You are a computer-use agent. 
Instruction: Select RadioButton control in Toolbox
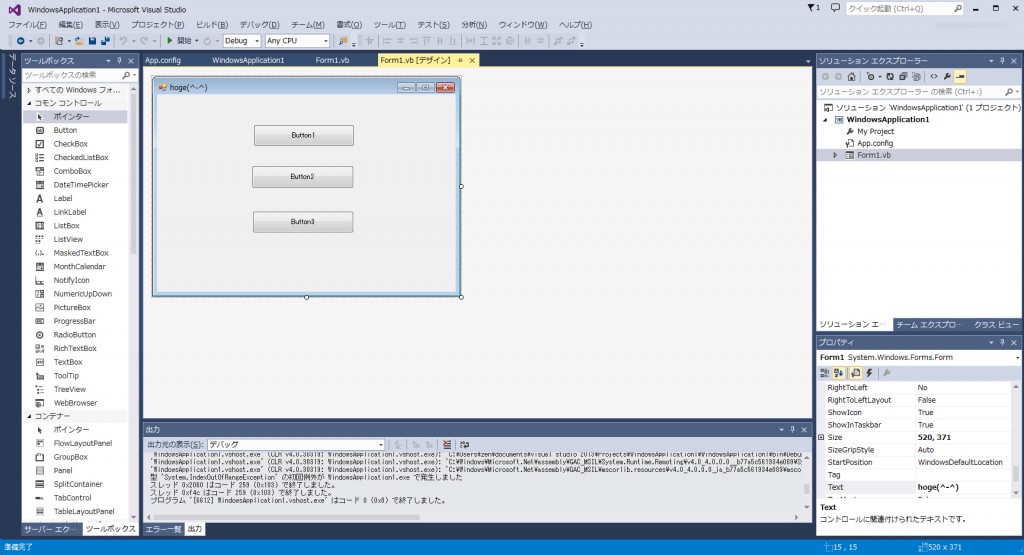tap(74, 335)
